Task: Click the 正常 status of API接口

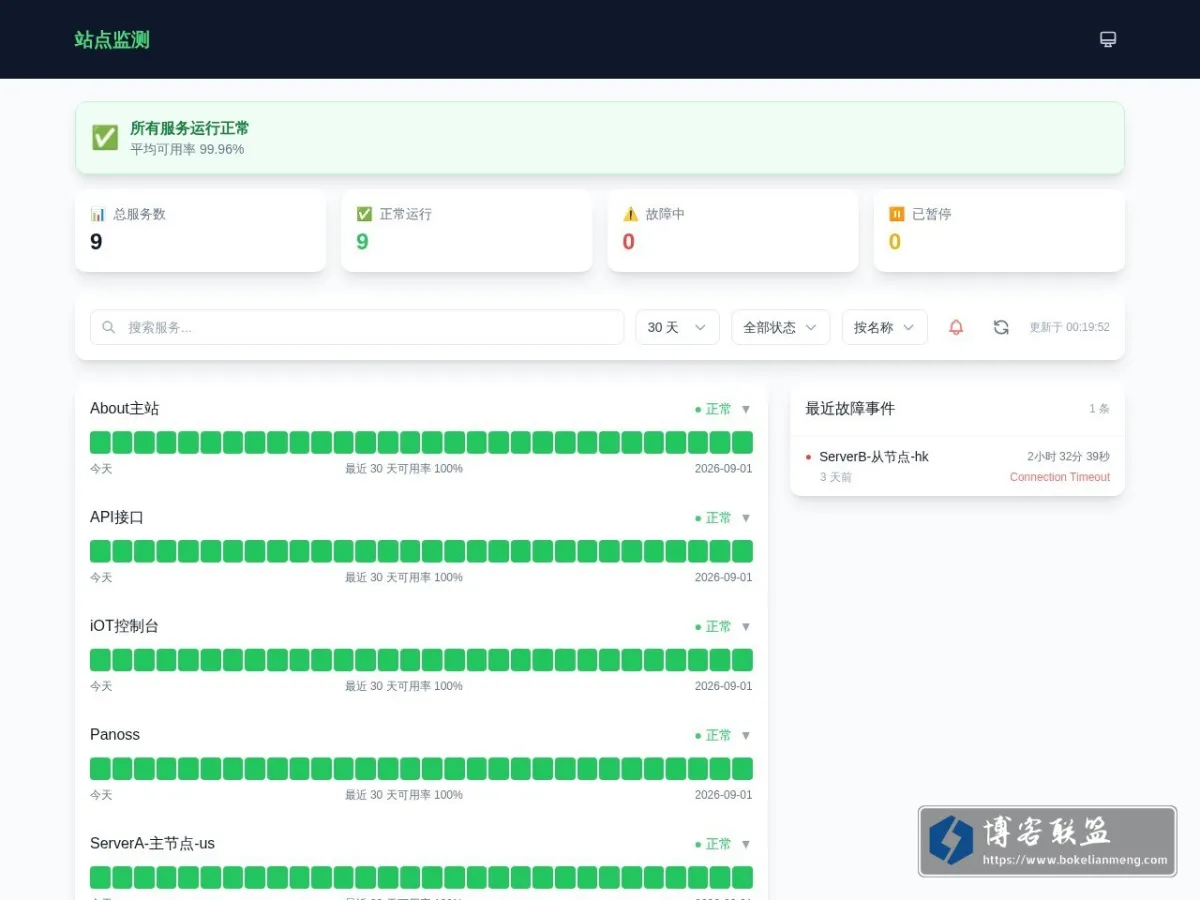Action: pos(714,518)
